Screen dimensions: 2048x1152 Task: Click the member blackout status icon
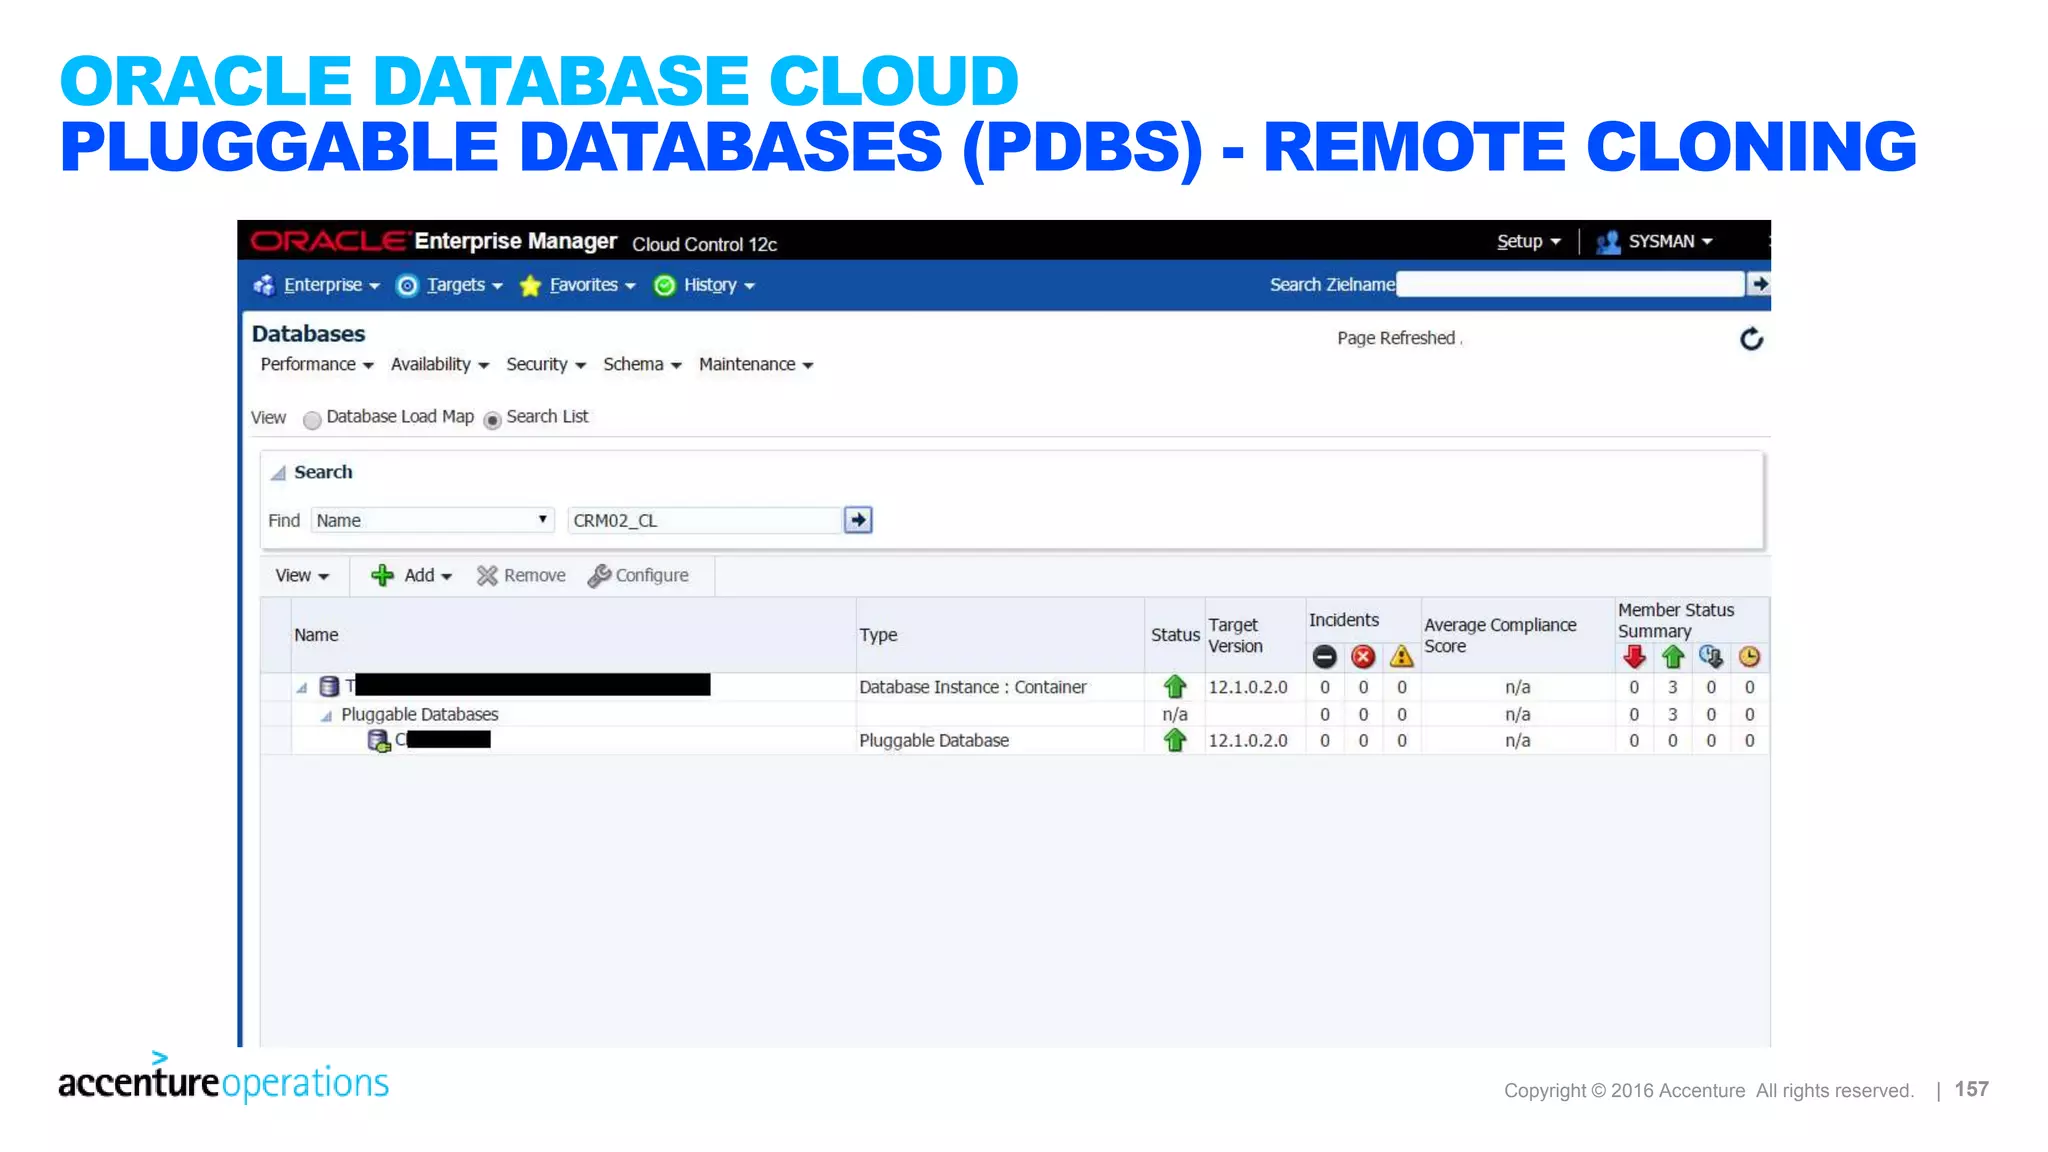(1711, 657)
